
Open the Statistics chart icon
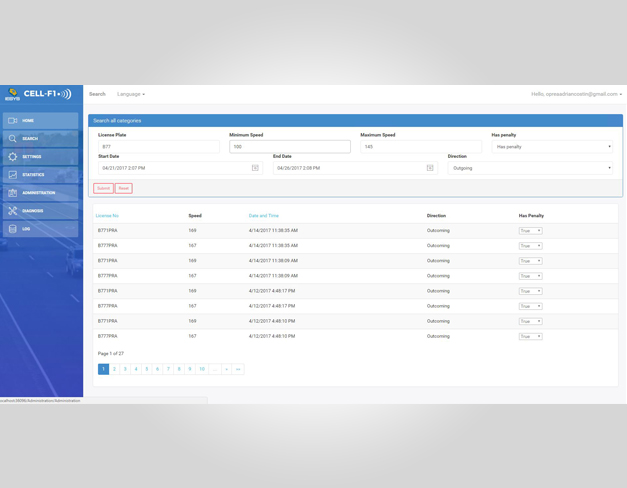(x=13, y=175)
